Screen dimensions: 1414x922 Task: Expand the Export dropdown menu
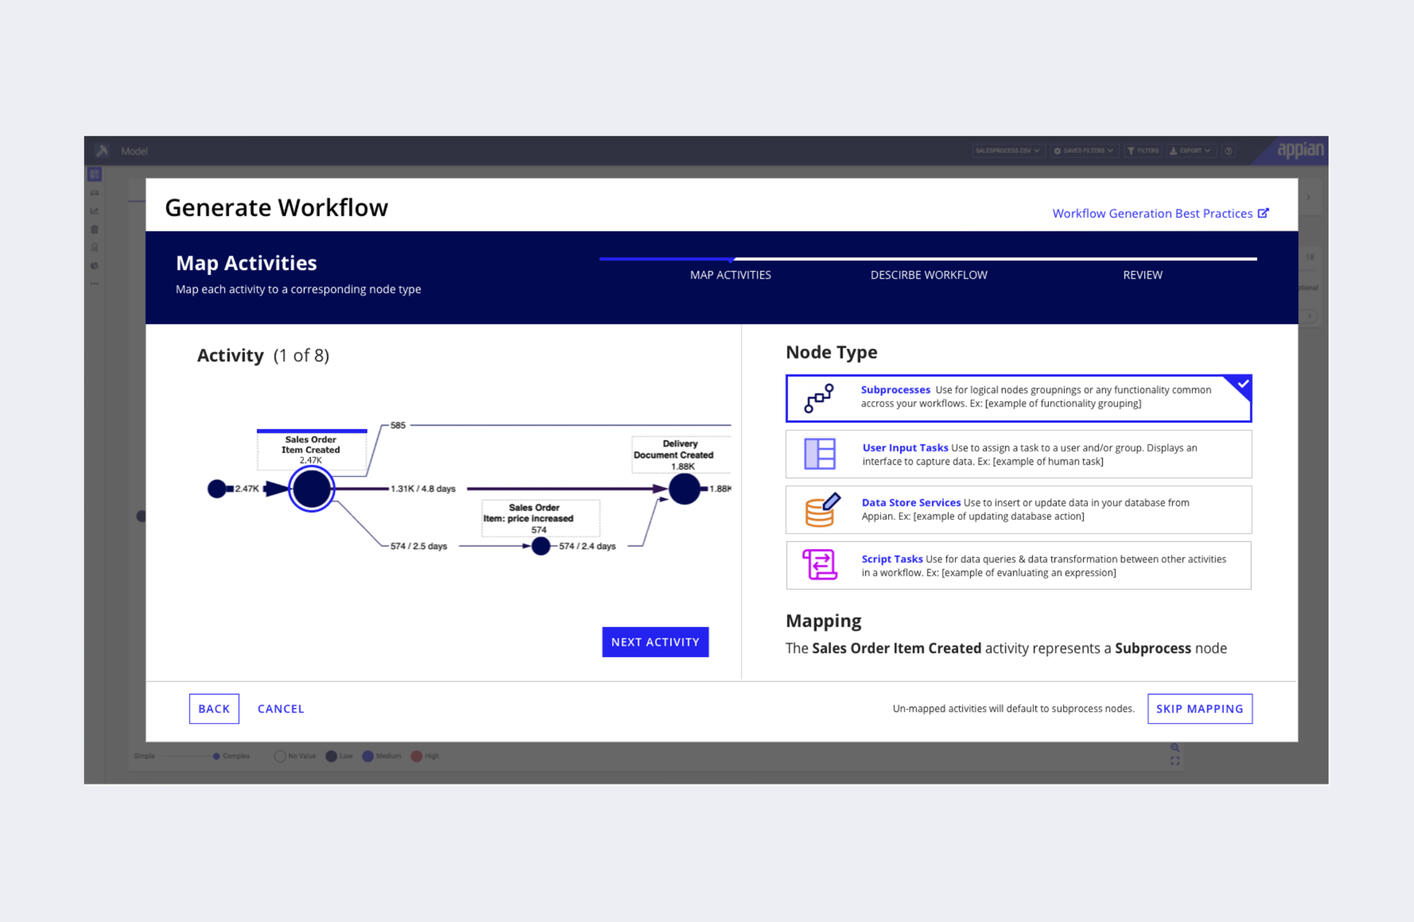[x=1190, y=150]
